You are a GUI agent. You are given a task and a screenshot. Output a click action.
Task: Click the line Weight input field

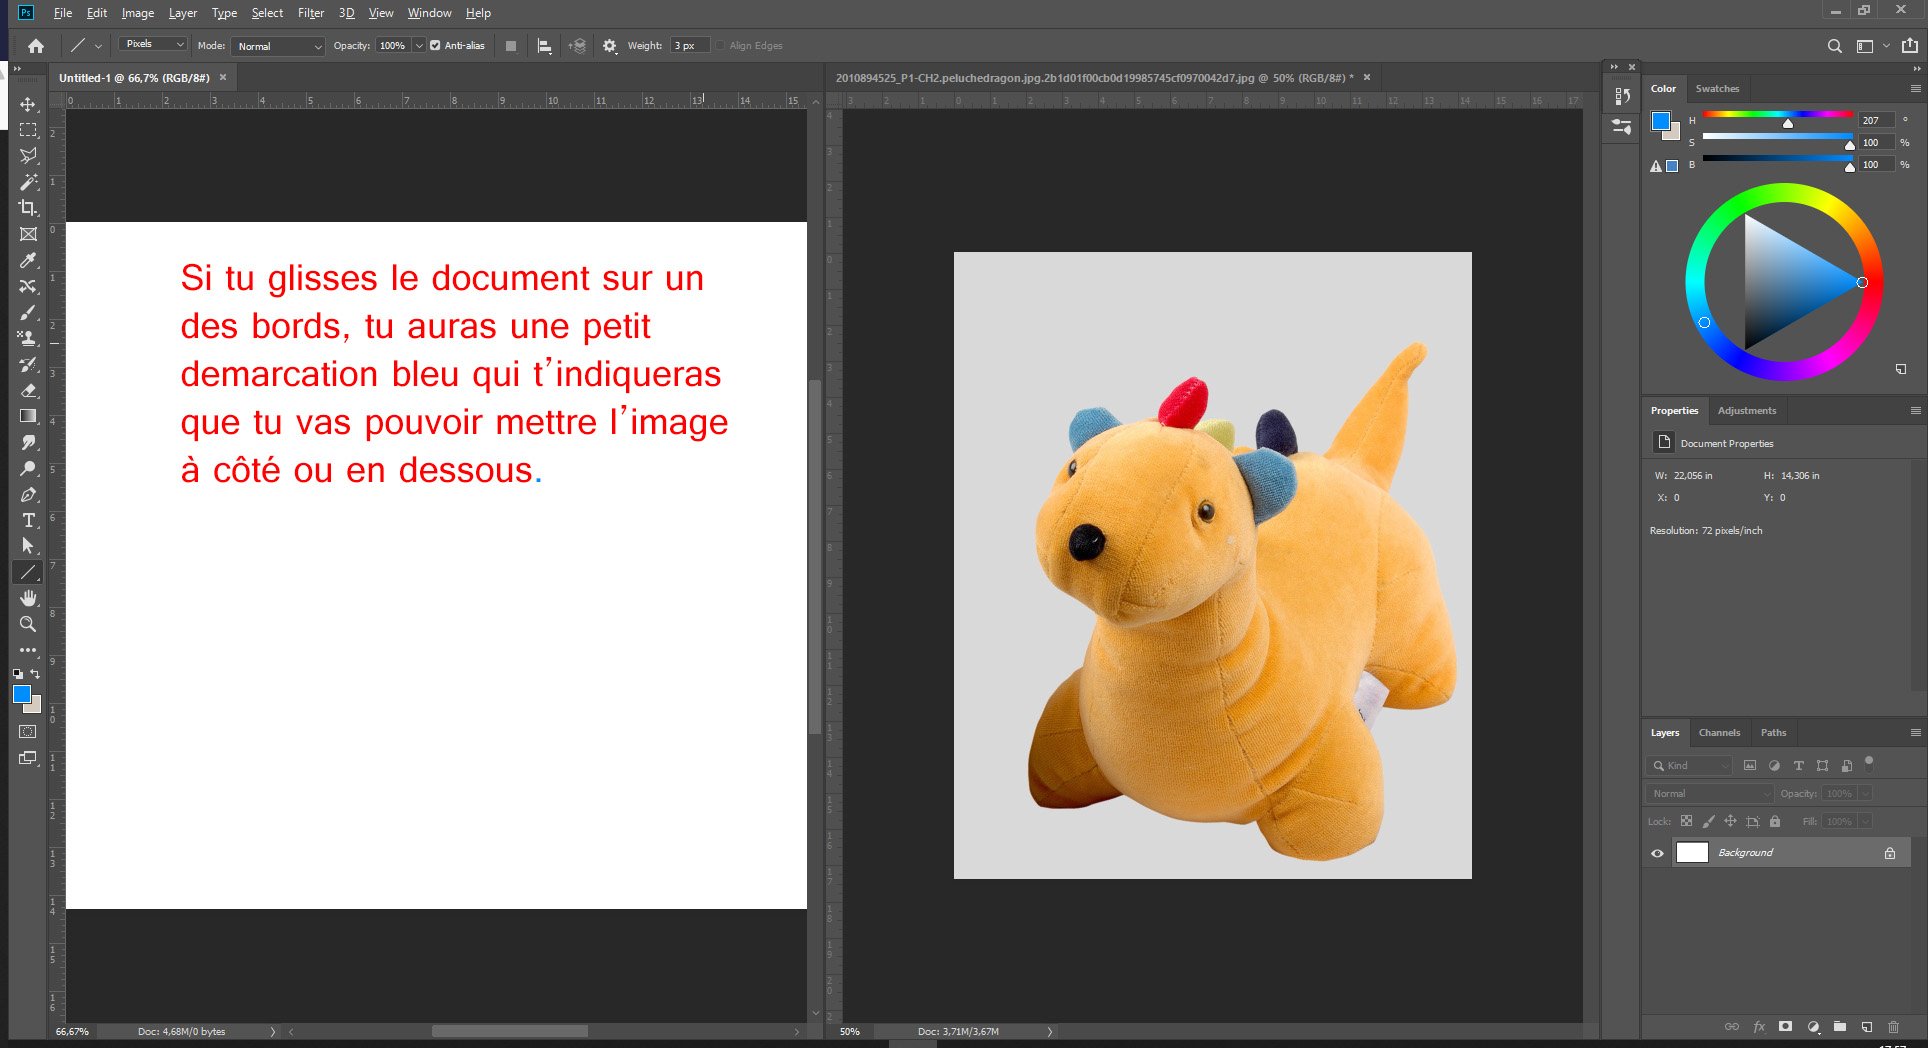click(x=688, y=46)
